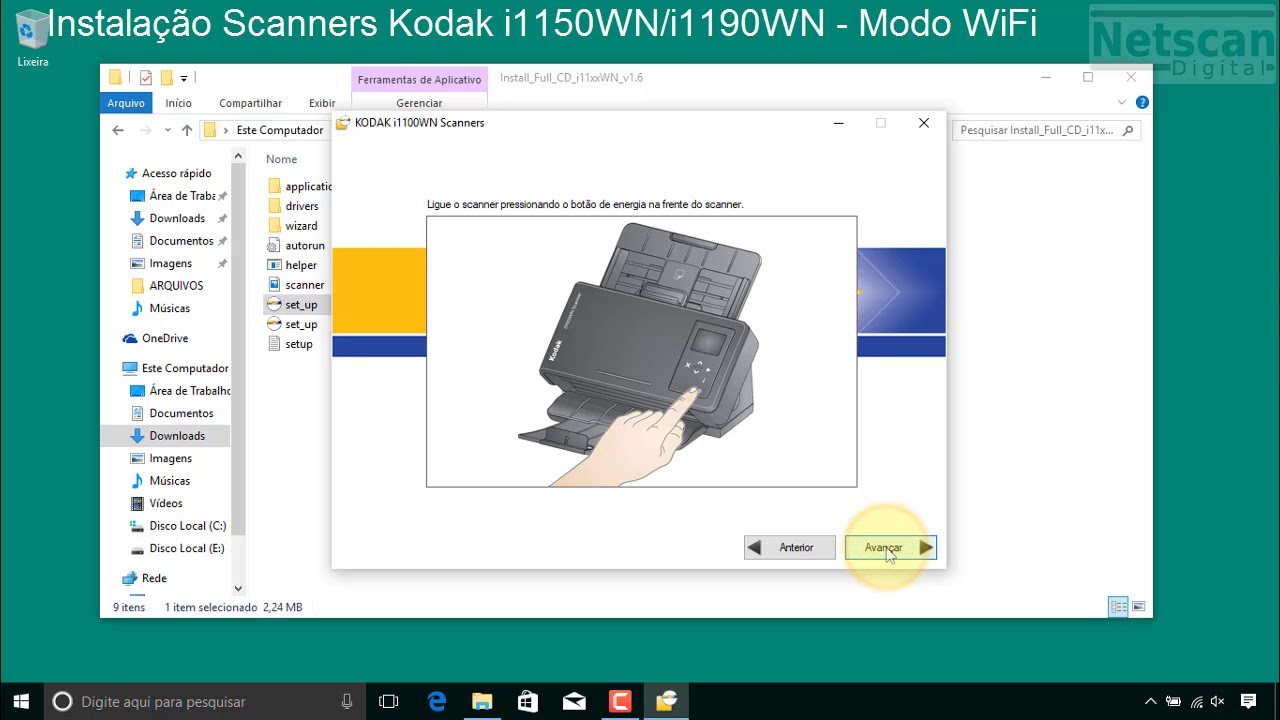Open the Action Center notification icon

[1248, 701]
